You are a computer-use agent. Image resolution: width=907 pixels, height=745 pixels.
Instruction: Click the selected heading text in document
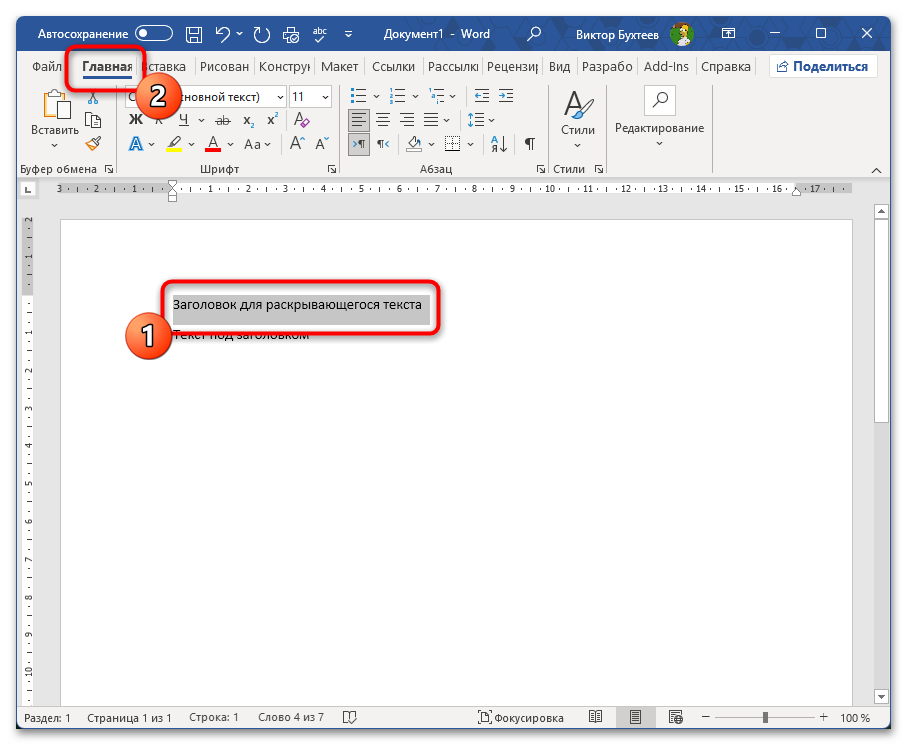tap(297, 305)
